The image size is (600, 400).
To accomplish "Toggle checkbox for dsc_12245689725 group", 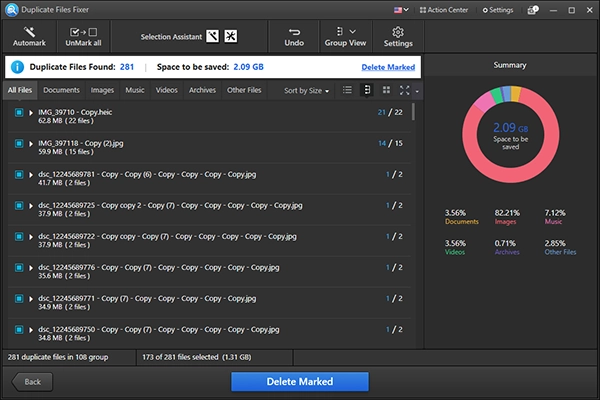I will coord(19,205).
